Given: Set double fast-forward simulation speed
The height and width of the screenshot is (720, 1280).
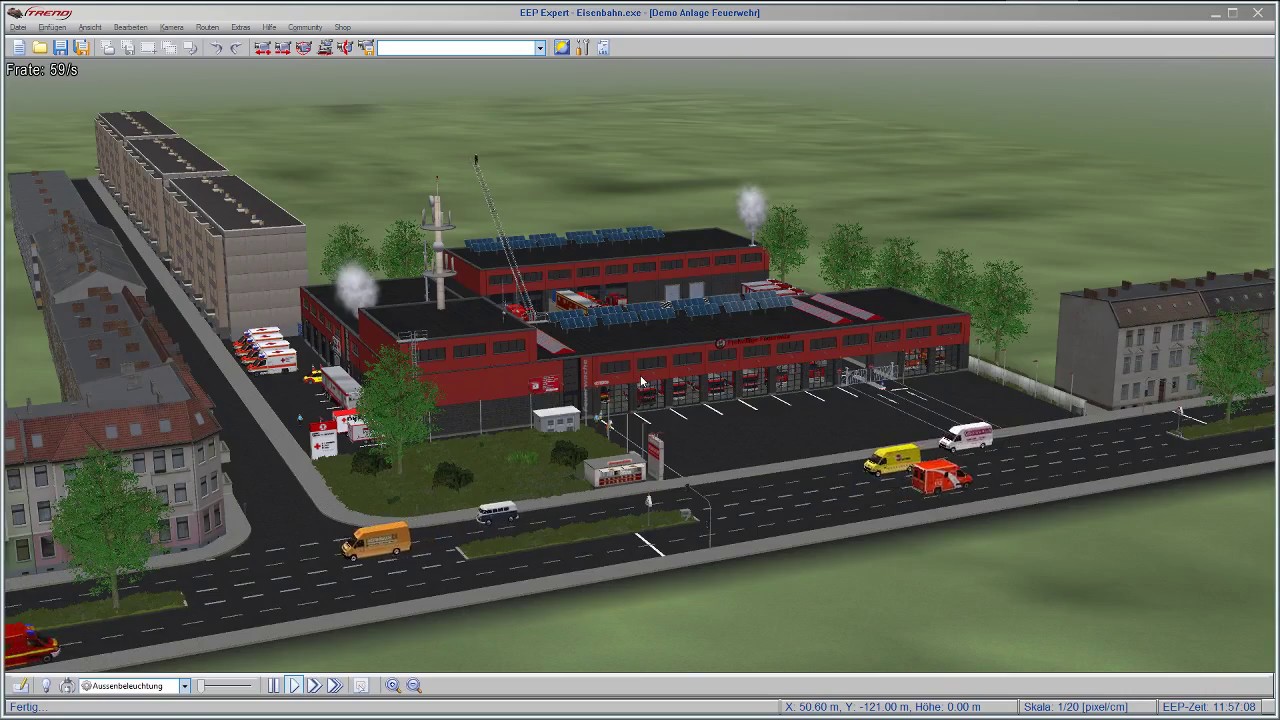Looking at the screenshot, I should (314, 685).
